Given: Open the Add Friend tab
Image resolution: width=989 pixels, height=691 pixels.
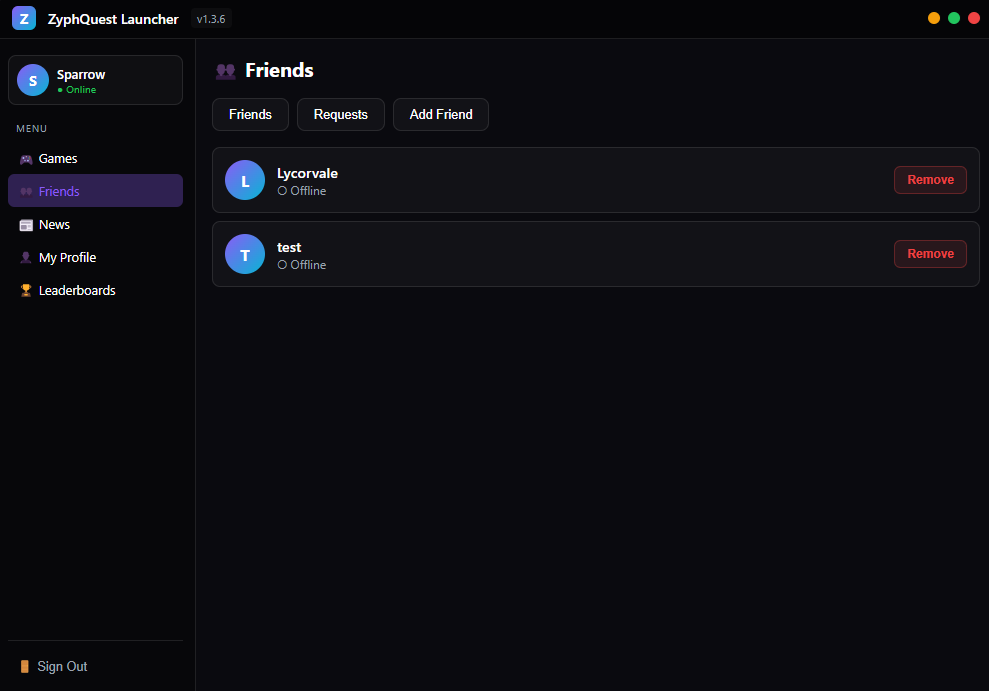Looking at the screenshot, I should point(440,114).
